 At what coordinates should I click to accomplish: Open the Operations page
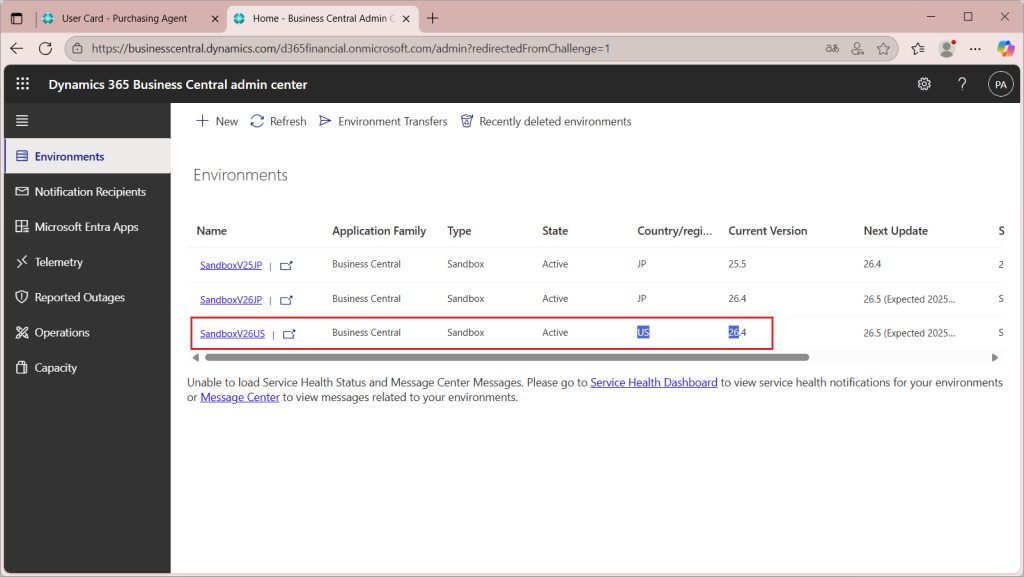coord(88,332)
